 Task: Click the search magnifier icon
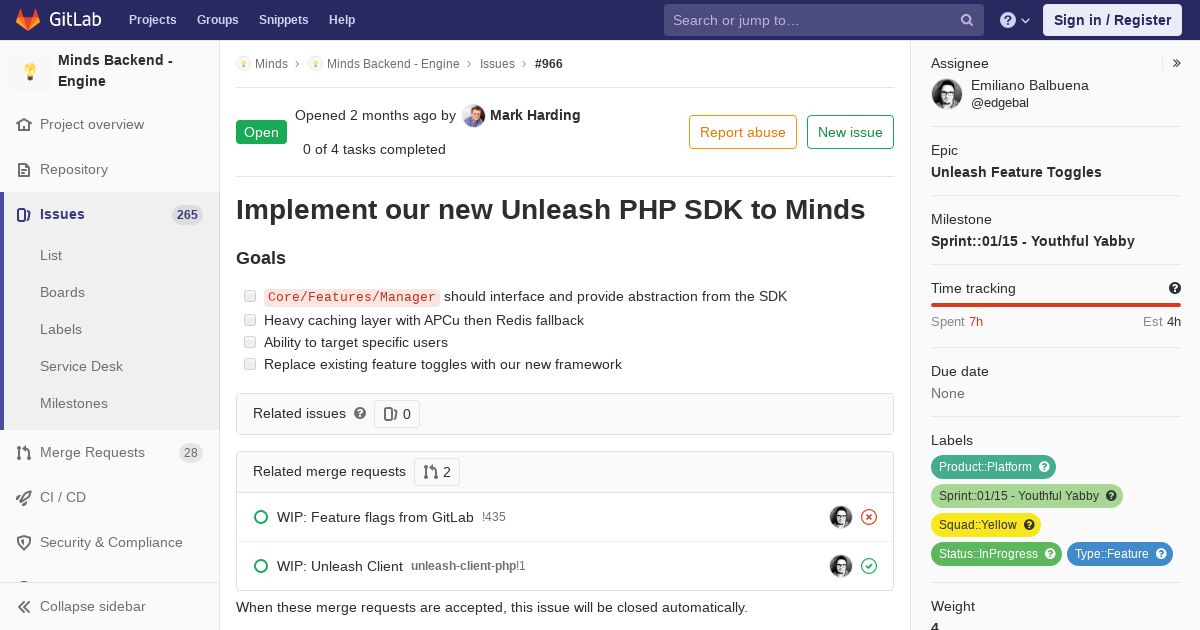point(967,20)
